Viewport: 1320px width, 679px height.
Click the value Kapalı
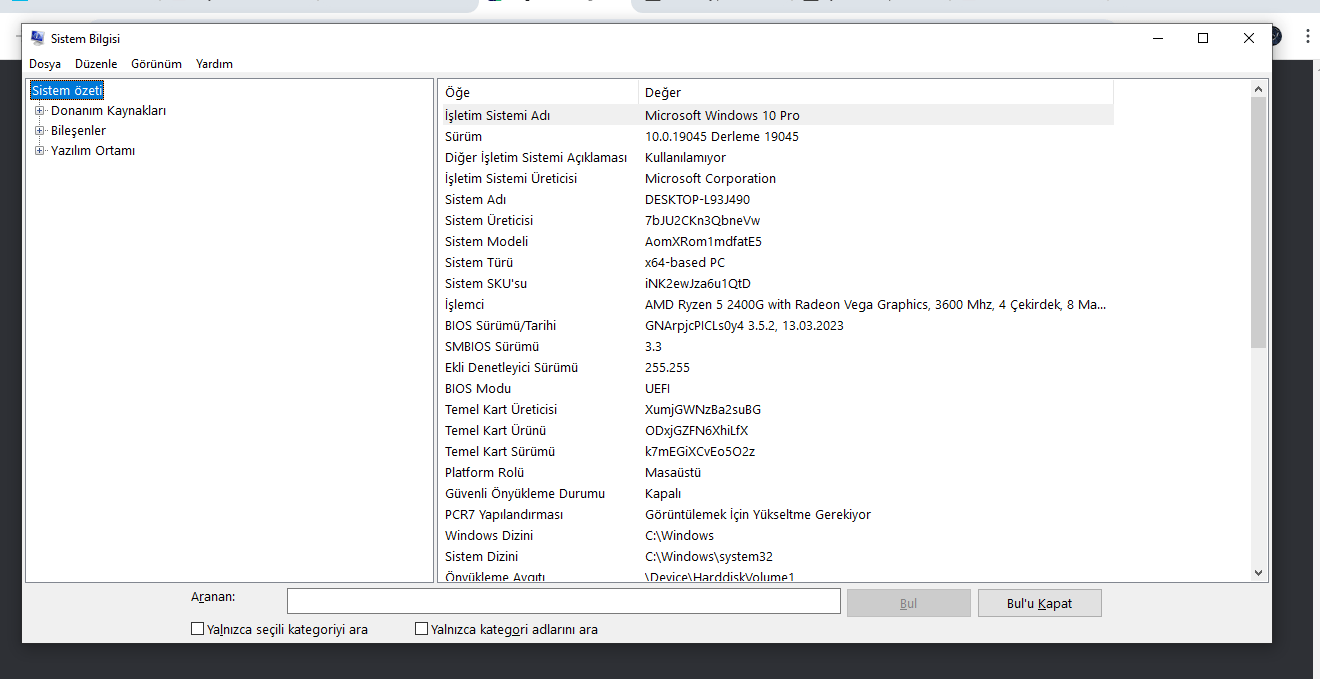(x=663, y=493)
